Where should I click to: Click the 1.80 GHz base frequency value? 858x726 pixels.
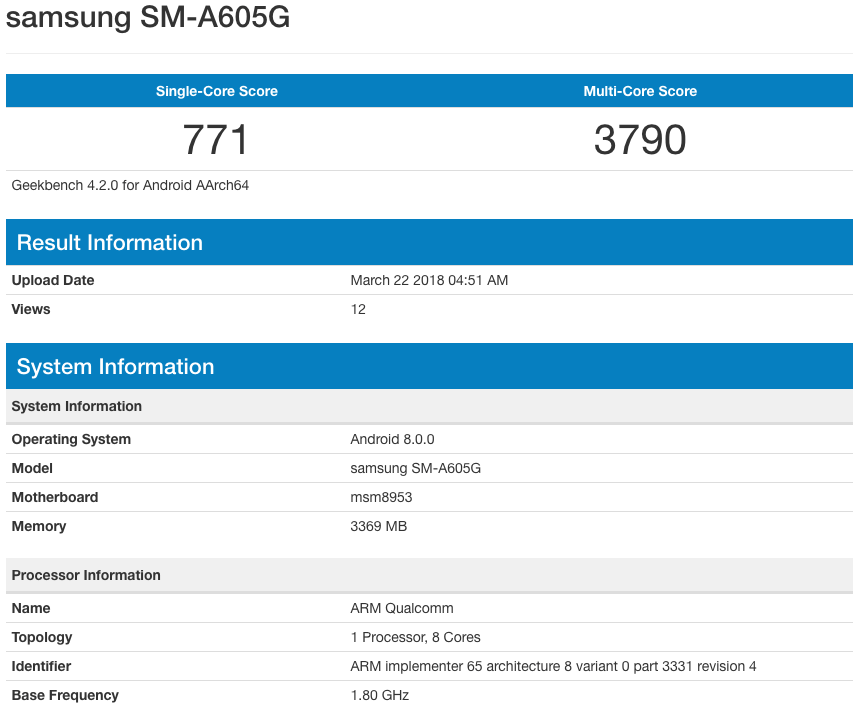[379, 695]
